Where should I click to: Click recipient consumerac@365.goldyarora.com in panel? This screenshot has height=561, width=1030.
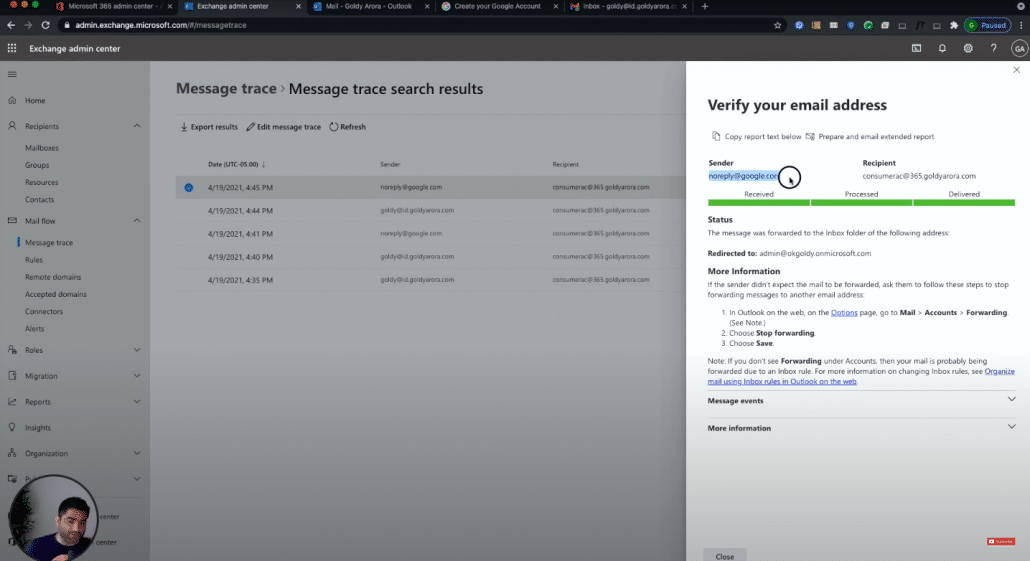click(x=919, y=176)
